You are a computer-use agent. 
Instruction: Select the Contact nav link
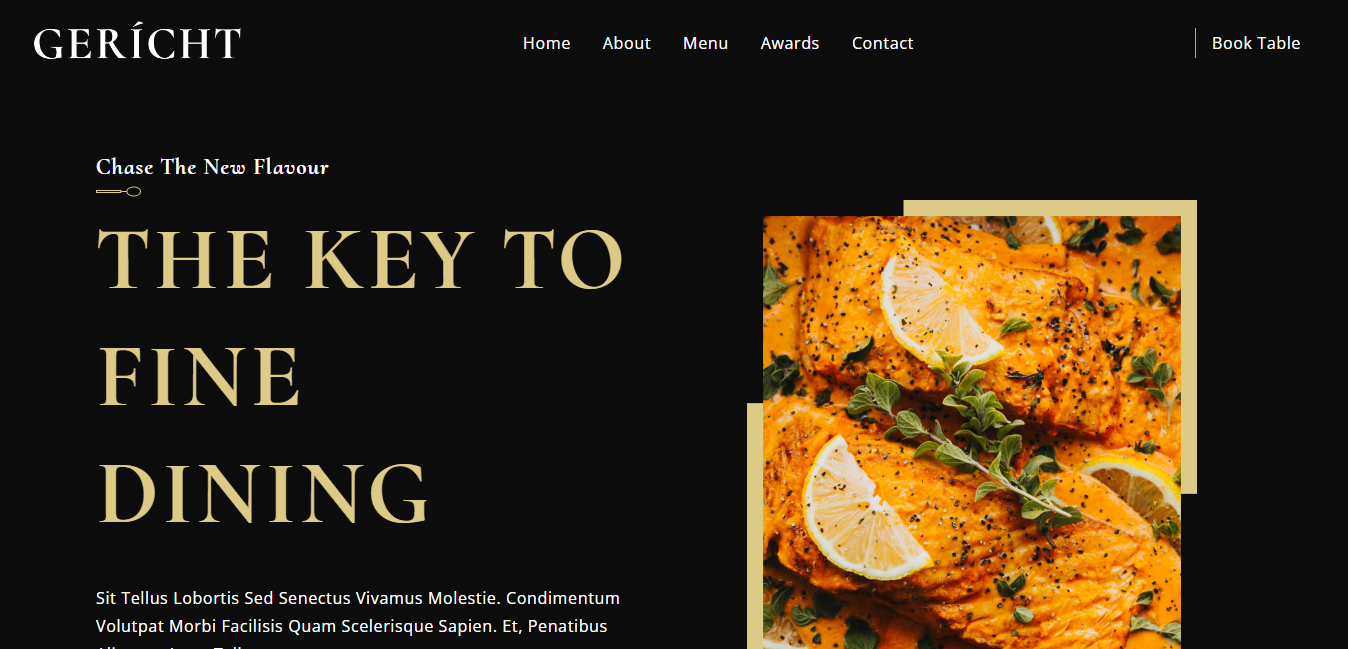click(x=882, y=43)
